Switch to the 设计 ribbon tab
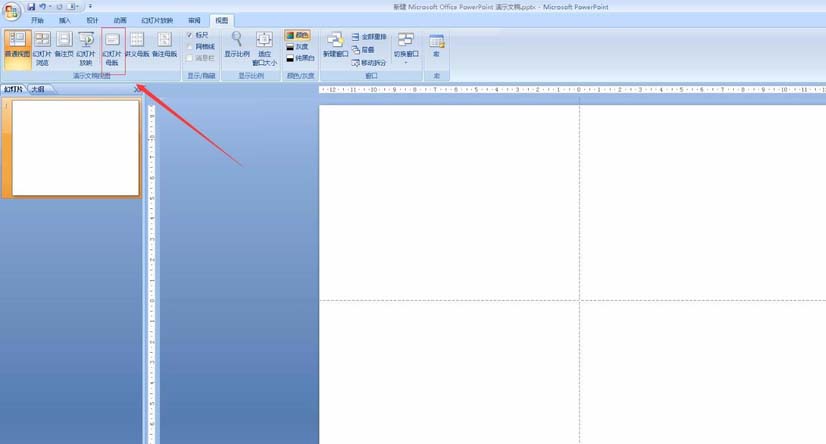The height and width of the screenshot is (444, 826). coord(92,21)
